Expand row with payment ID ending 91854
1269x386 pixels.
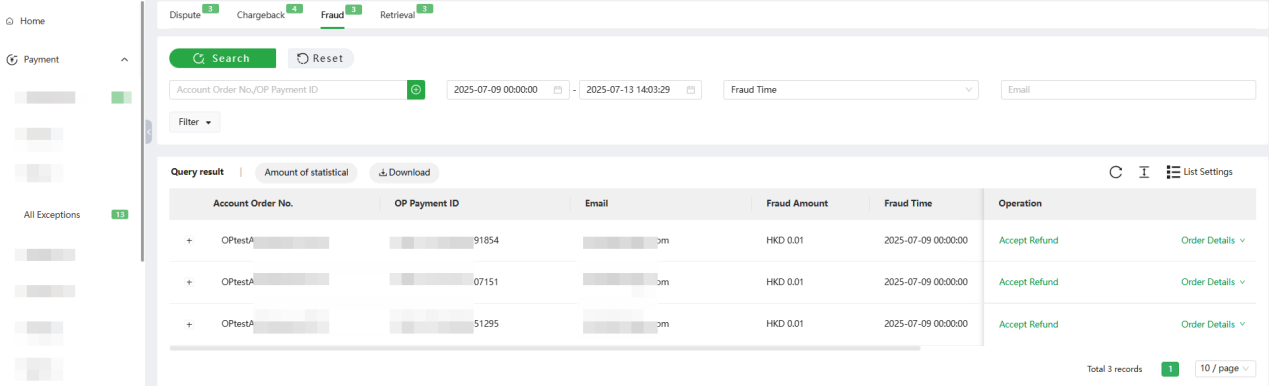(189, 240)
